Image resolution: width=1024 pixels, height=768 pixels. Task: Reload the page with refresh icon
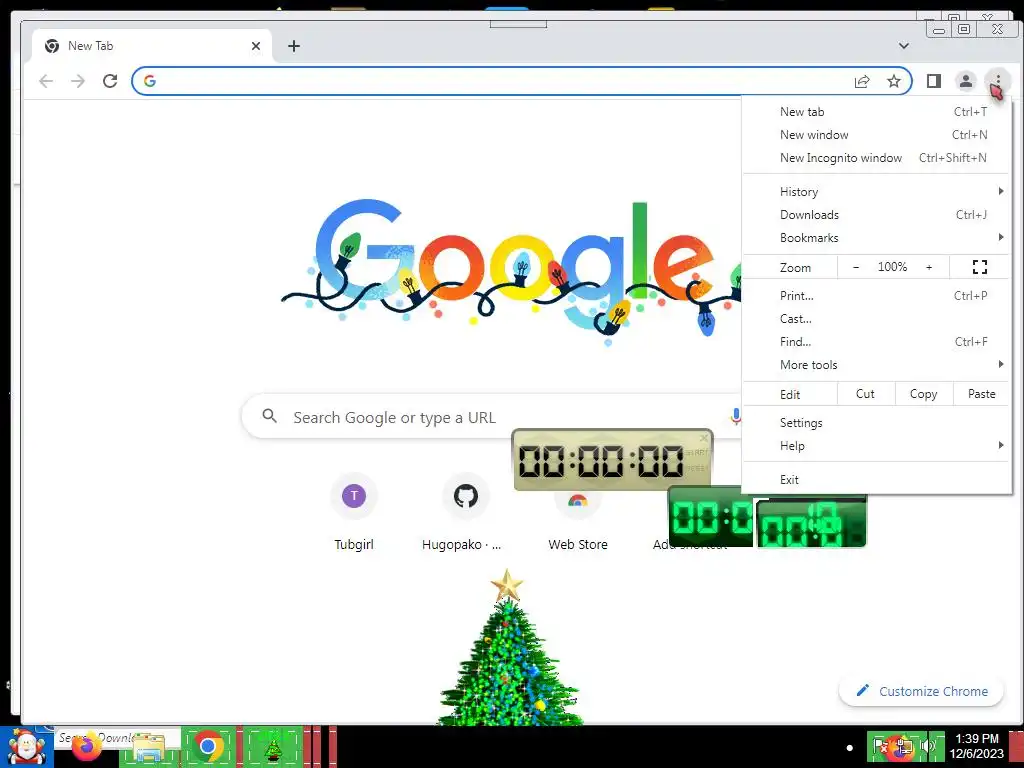pos(110,81)
